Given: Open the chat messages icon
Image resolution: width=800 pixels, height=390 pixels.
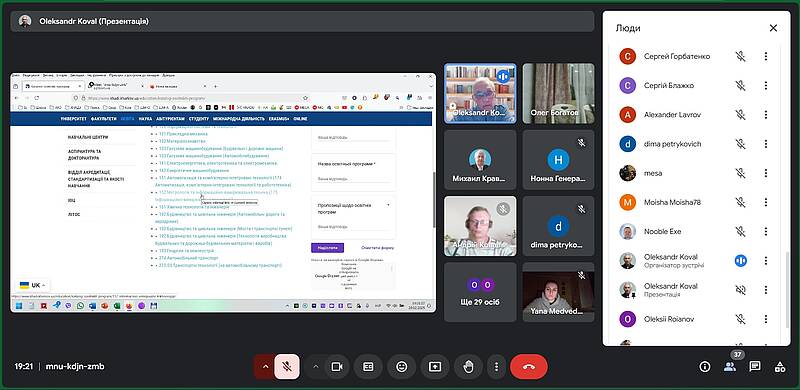Looking at the screenshot, I should (755, 367).
